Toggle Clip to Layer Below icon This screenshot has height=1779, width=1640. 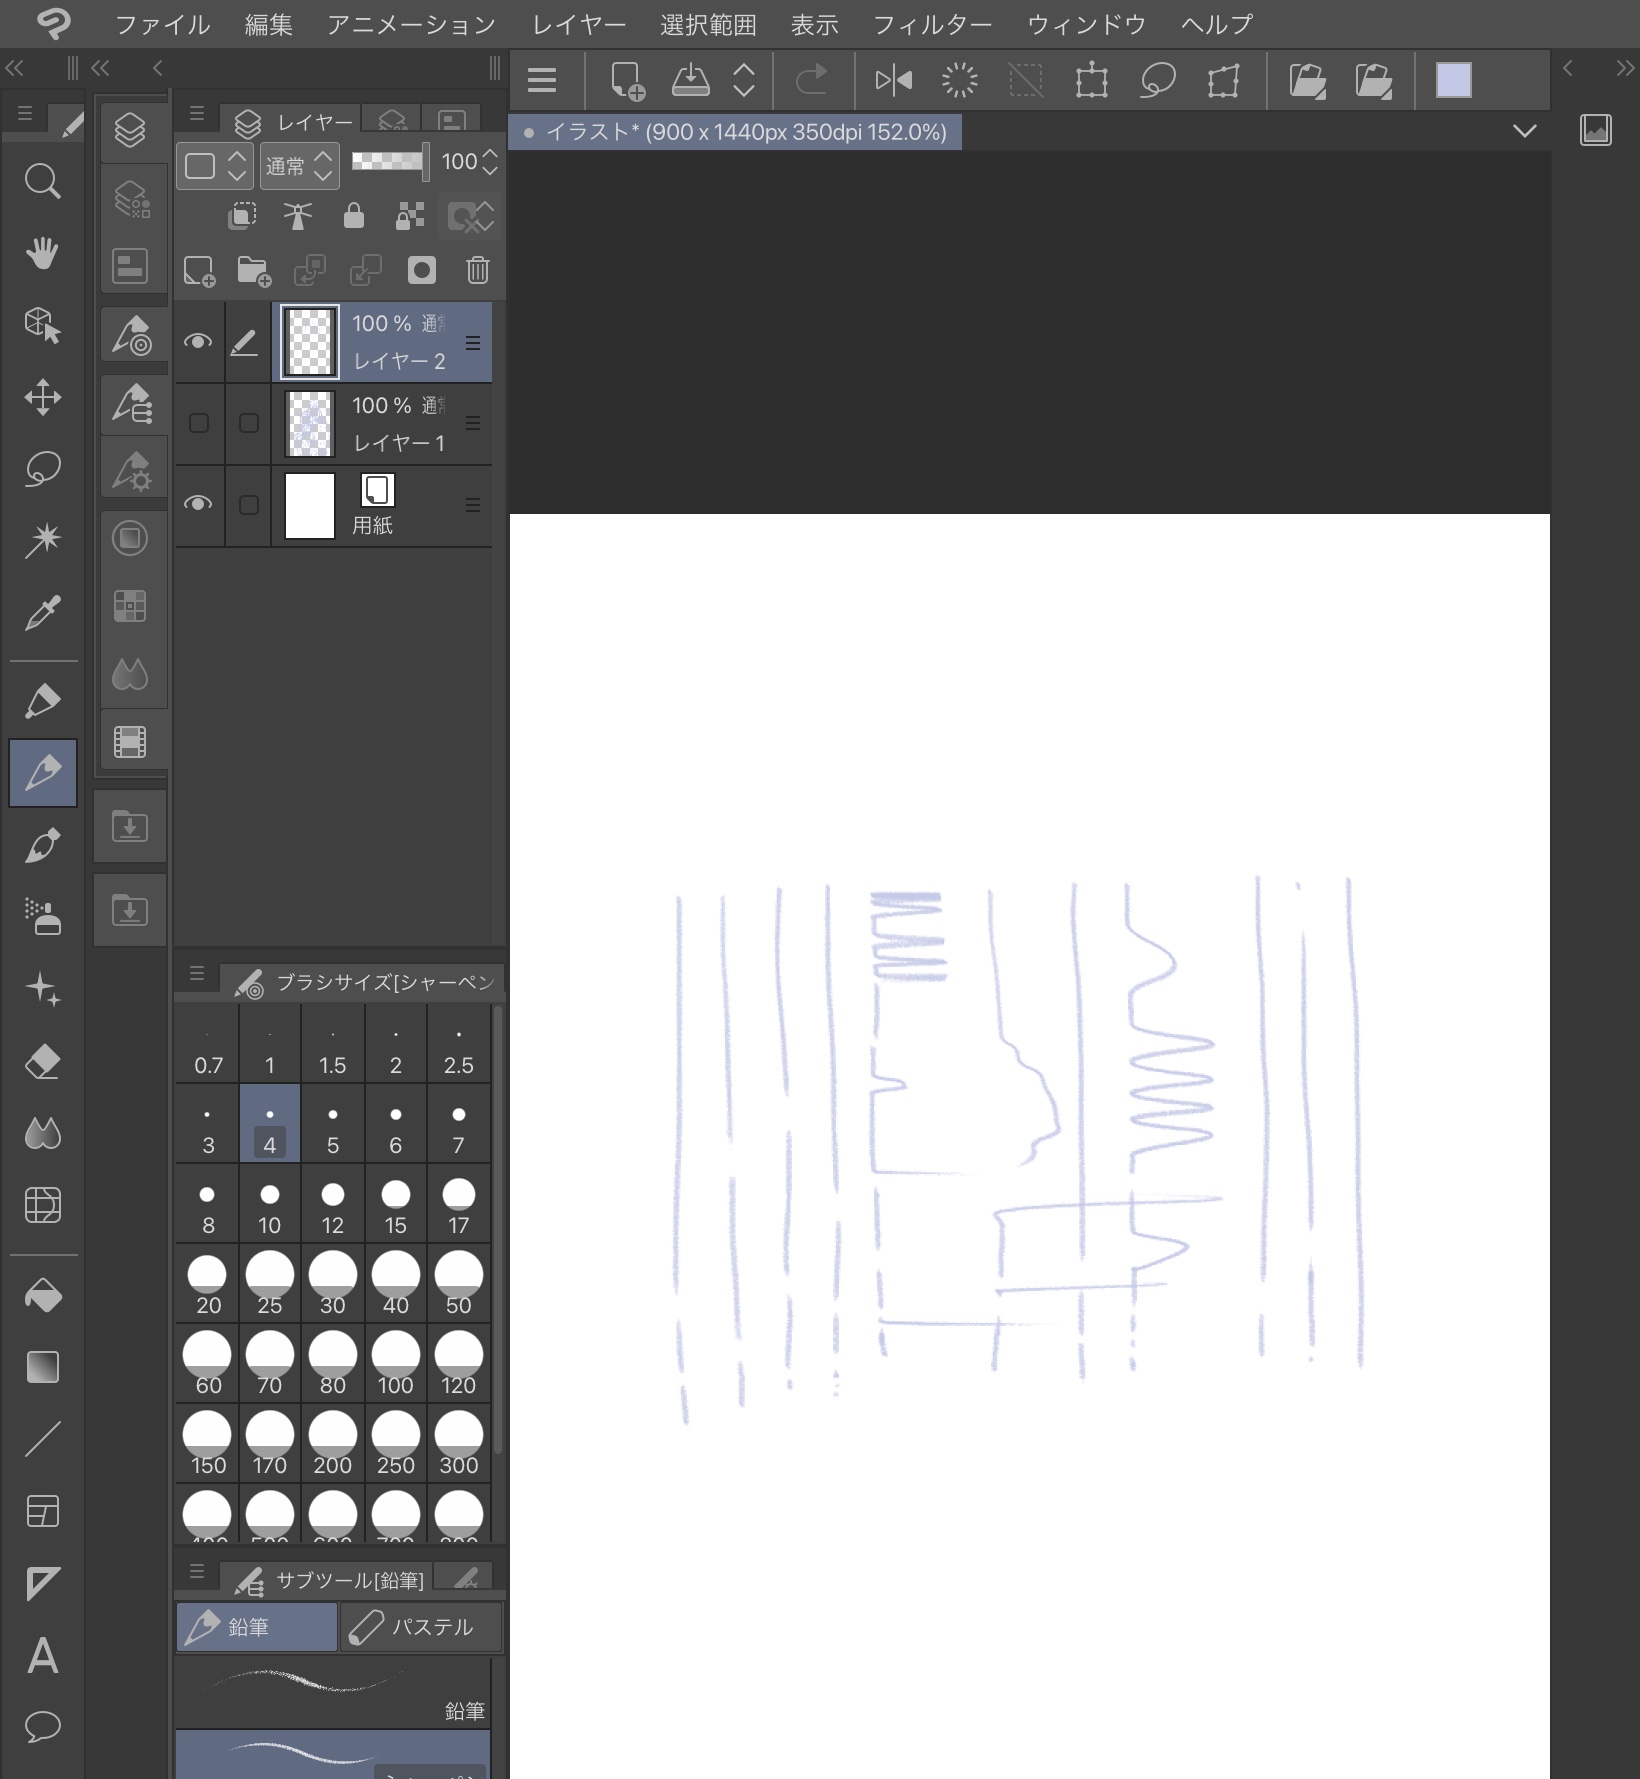(x=242, y=216)
